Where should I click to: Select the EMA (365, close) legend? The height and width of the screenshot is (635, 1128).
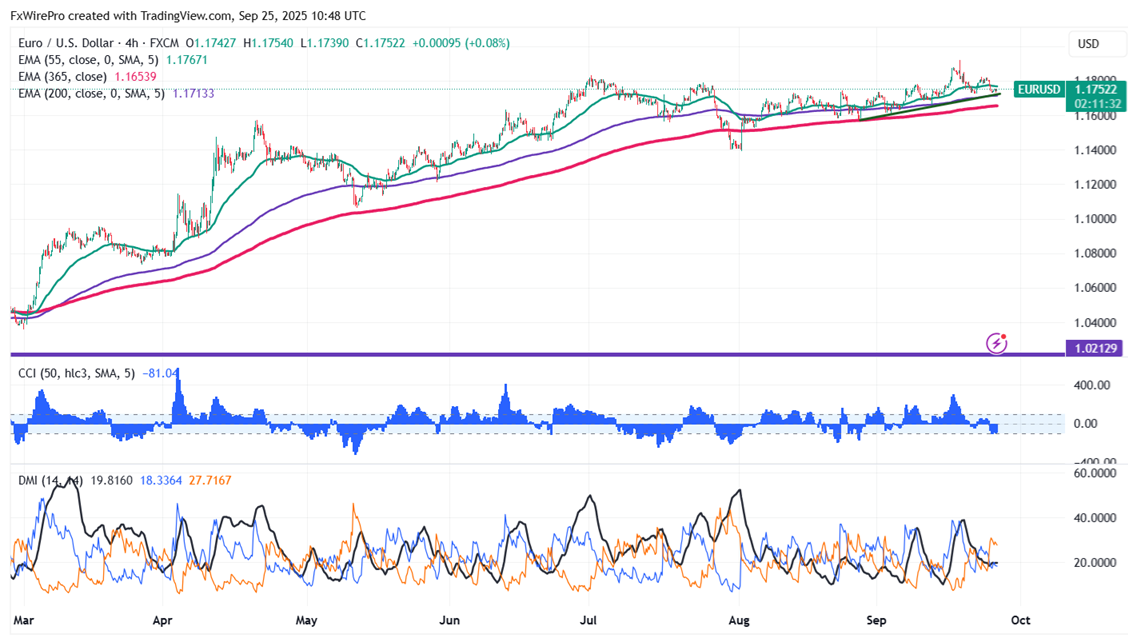pyautogui.click(x=63, y=76)
